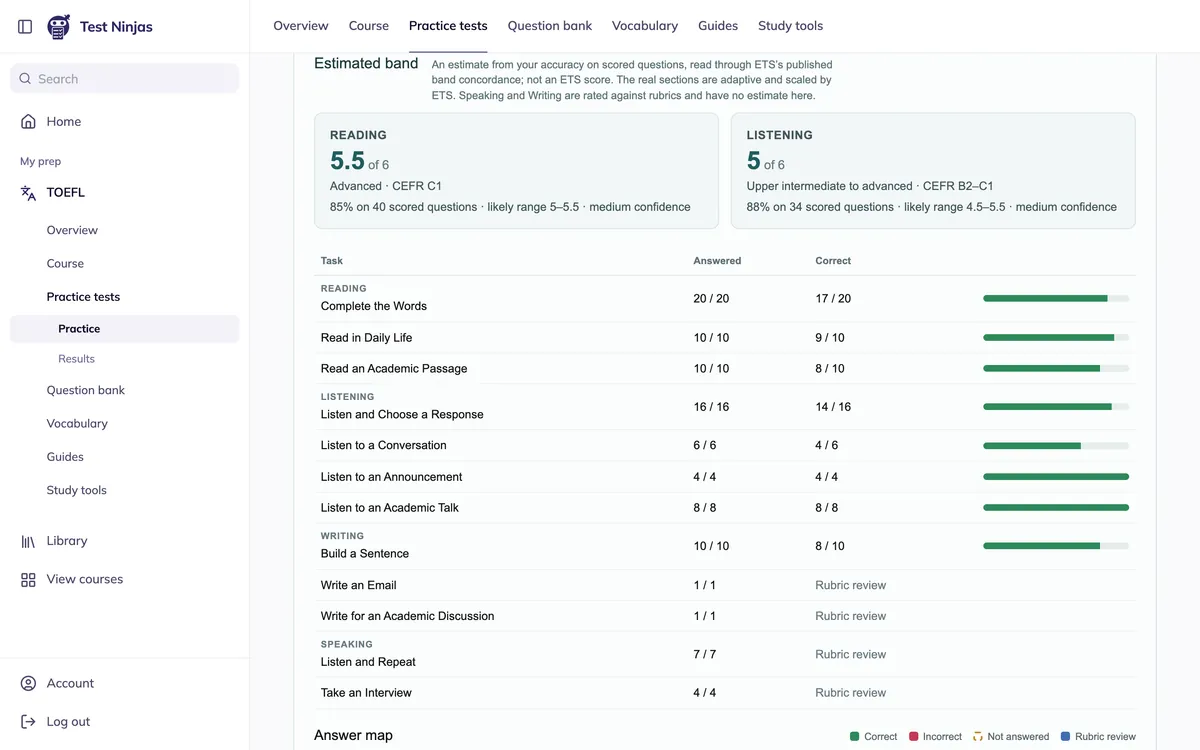Open the Study tools top tab
The height and width of the screenshot is (750, 1200).
pos(791,26)
